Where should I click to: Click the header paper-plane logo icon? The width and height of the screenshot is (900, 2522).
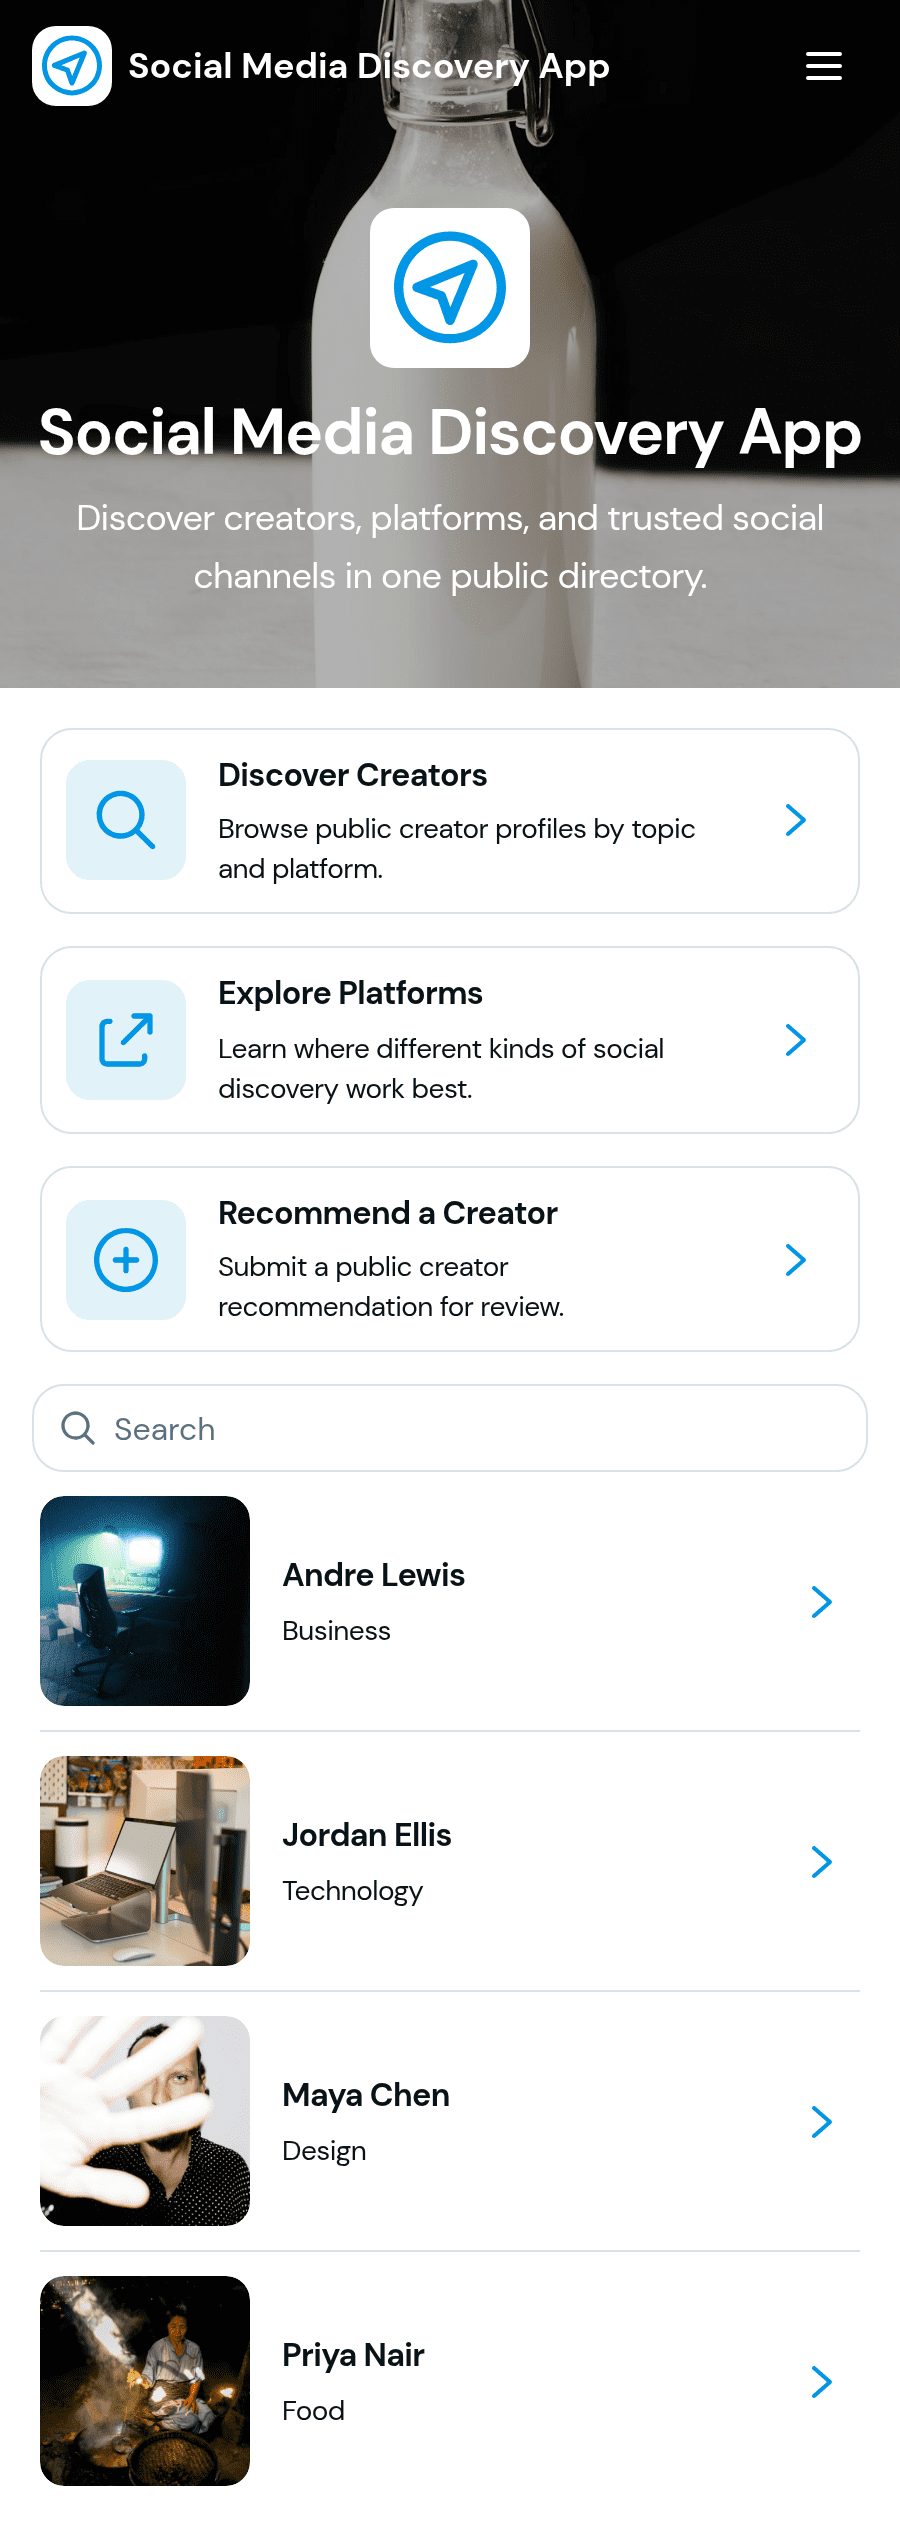(x=72, y=66)
